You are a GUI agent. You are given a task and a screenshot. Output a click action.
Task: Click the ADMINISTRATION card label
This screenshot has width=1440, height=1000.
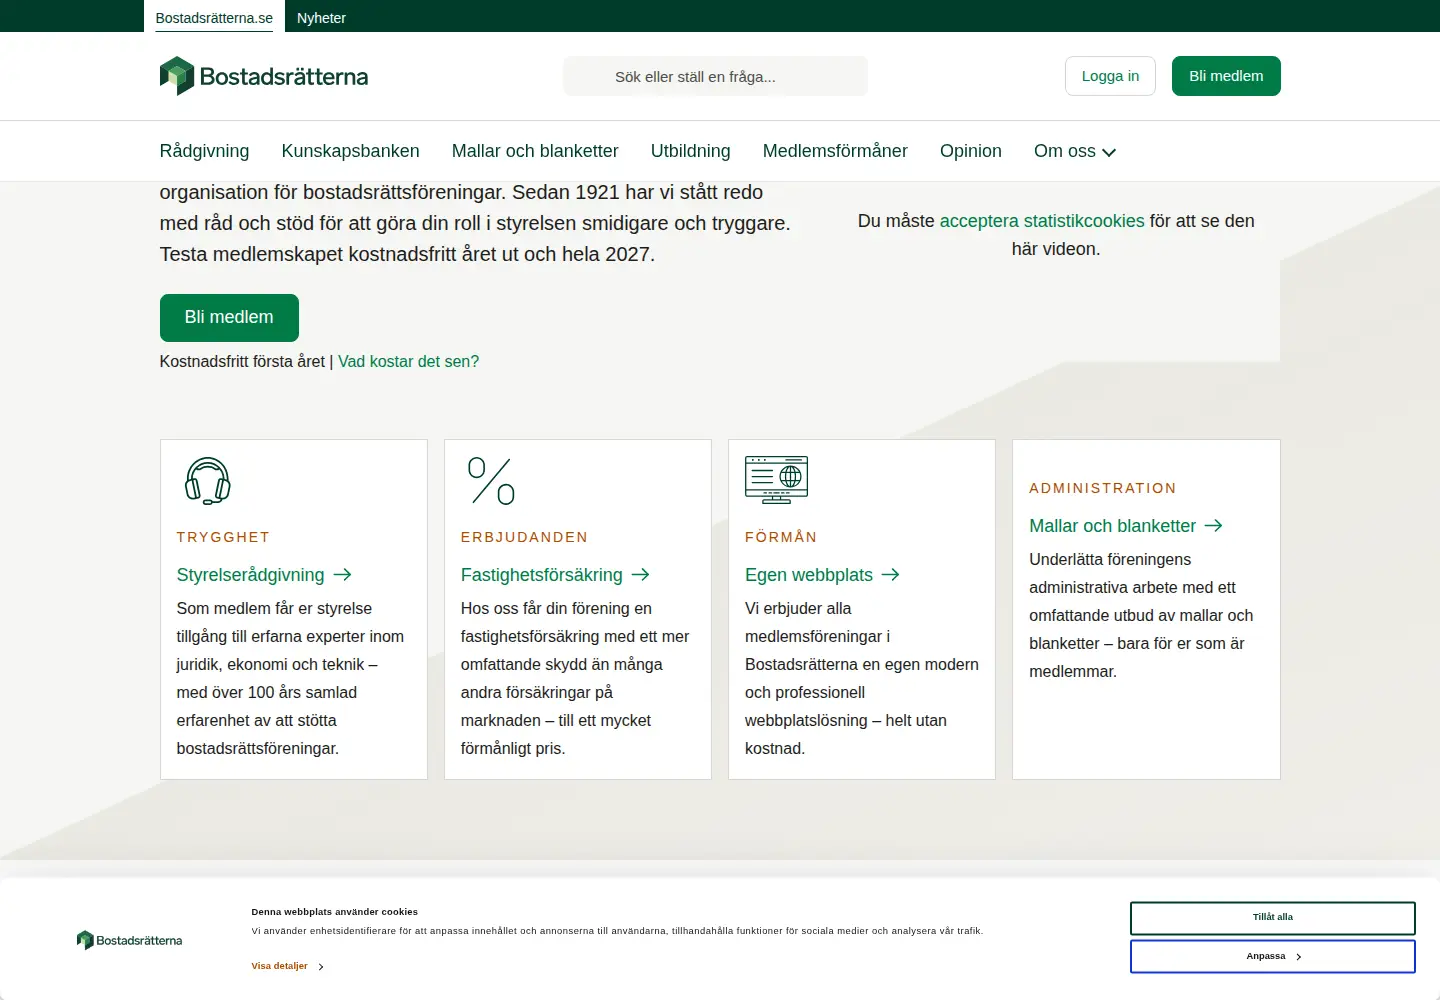1103,488
